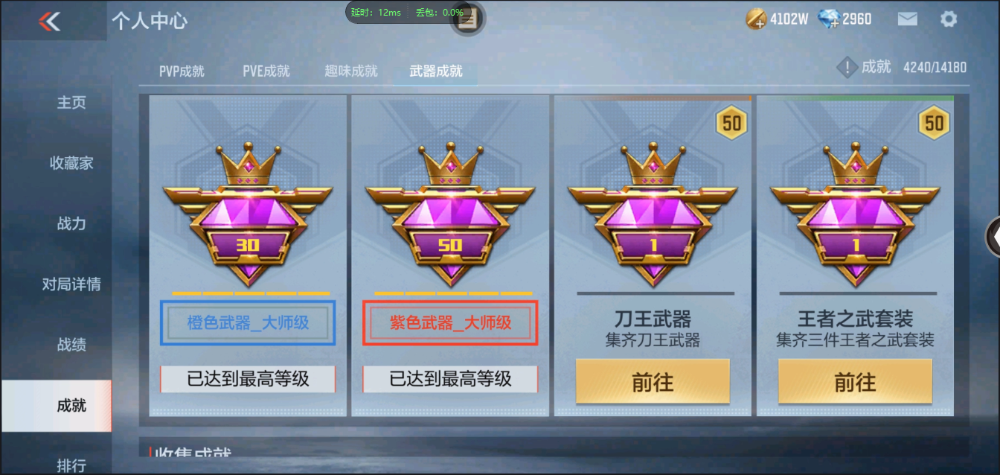Screen dimensions: 1000x475
Task: Click the achievement exclamation info icon
Action: tap(846, 67)
